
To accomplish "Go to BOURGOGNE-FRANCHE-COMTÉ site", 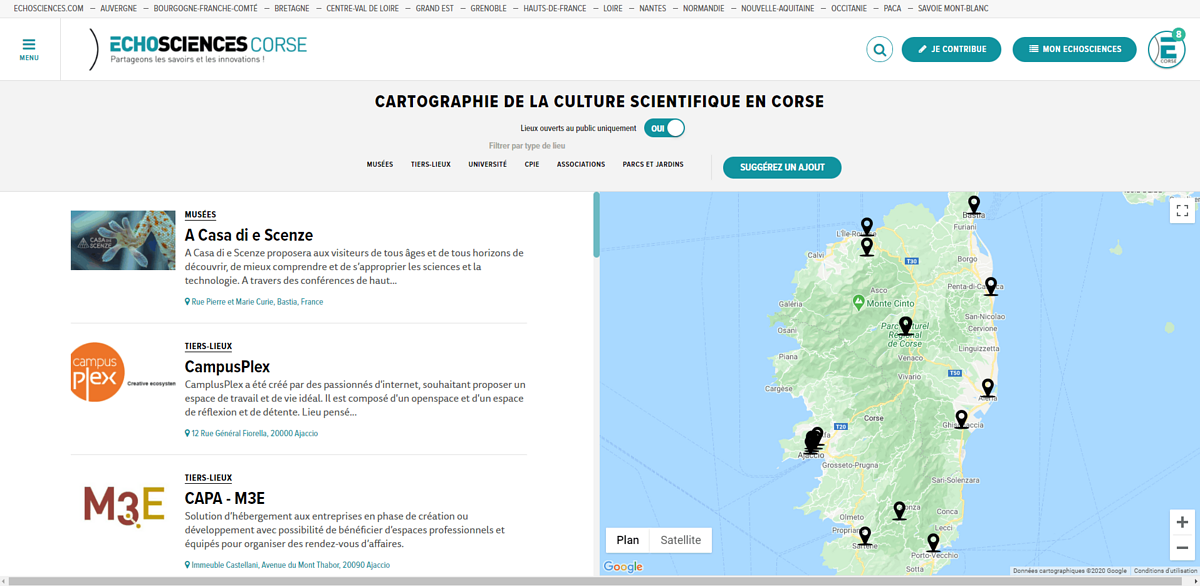I will click(205, 8).
